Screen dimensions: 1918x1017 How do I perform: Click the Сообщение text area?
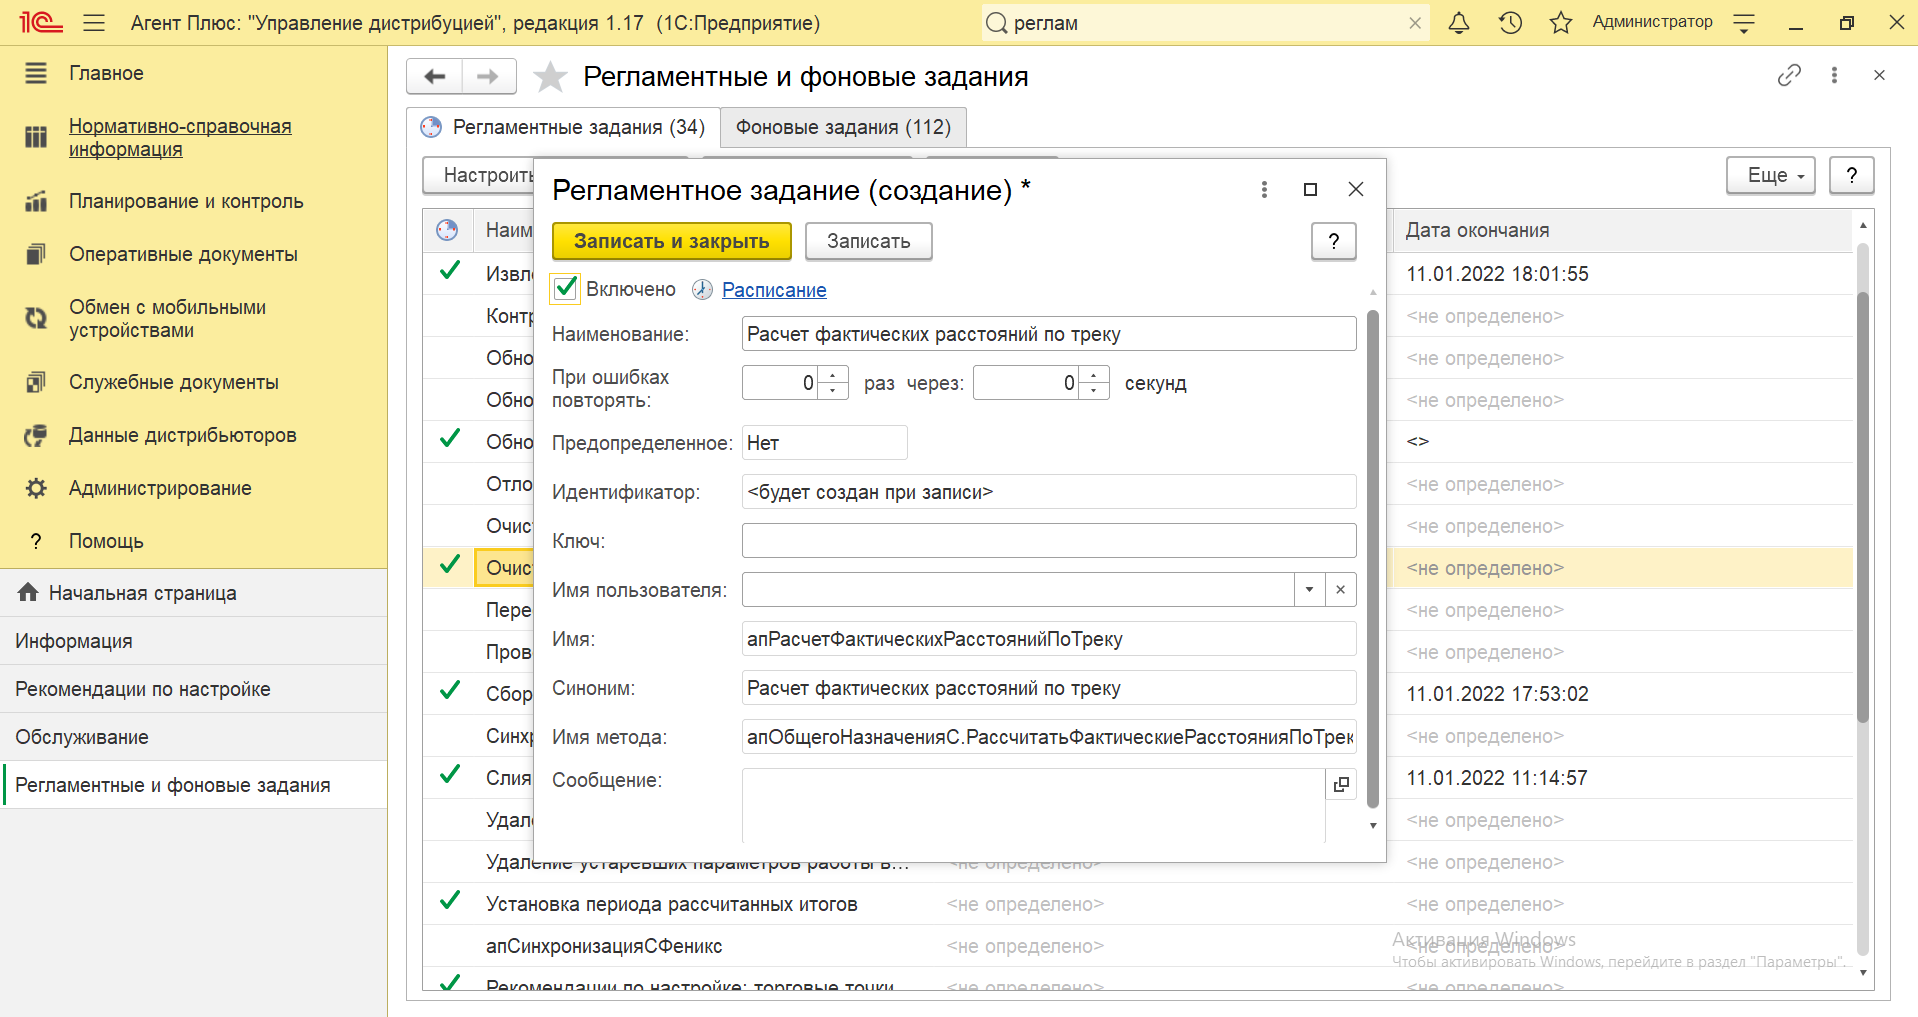tap(1034, 806)
